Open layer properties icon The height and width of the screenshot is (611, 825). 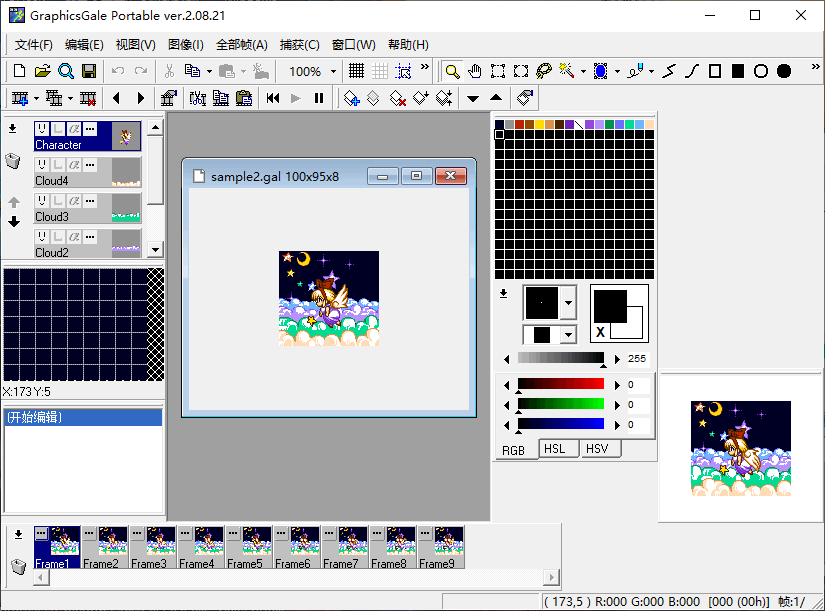click(x=525, y=98)
